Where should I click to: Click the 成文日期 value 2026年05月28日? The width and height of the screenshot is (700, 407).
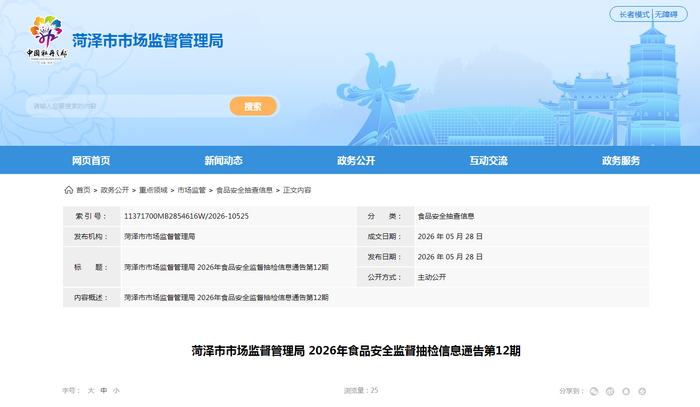pos(450,237)
